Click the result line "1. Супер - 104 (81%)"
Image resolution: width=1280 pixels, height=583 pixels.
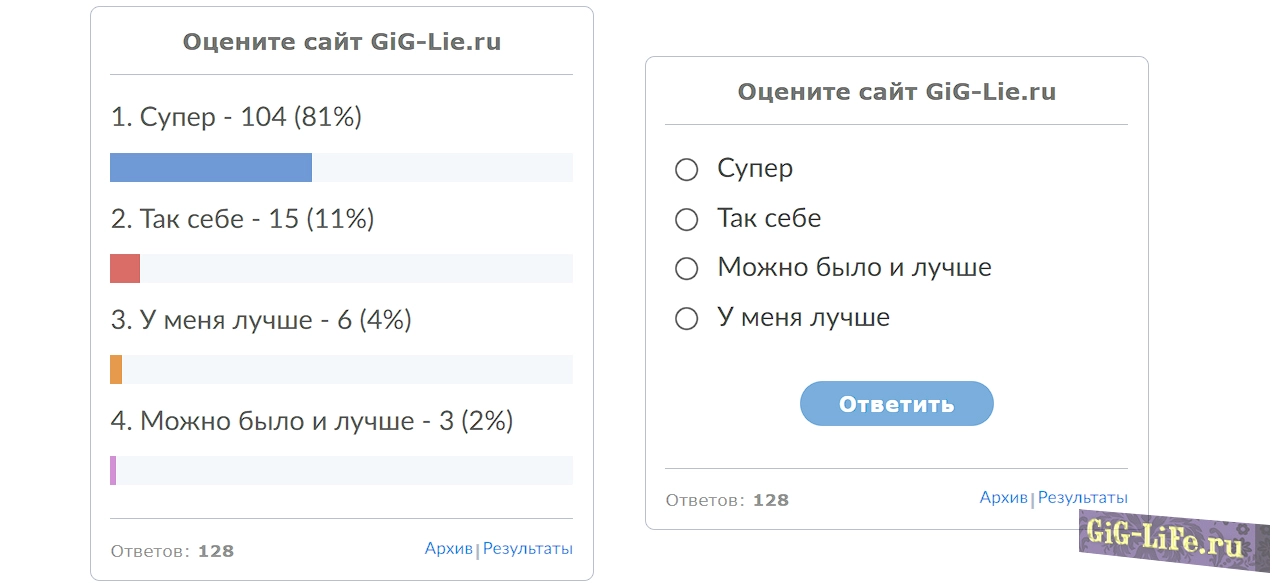pyautogui.click(x=236, y=117)
